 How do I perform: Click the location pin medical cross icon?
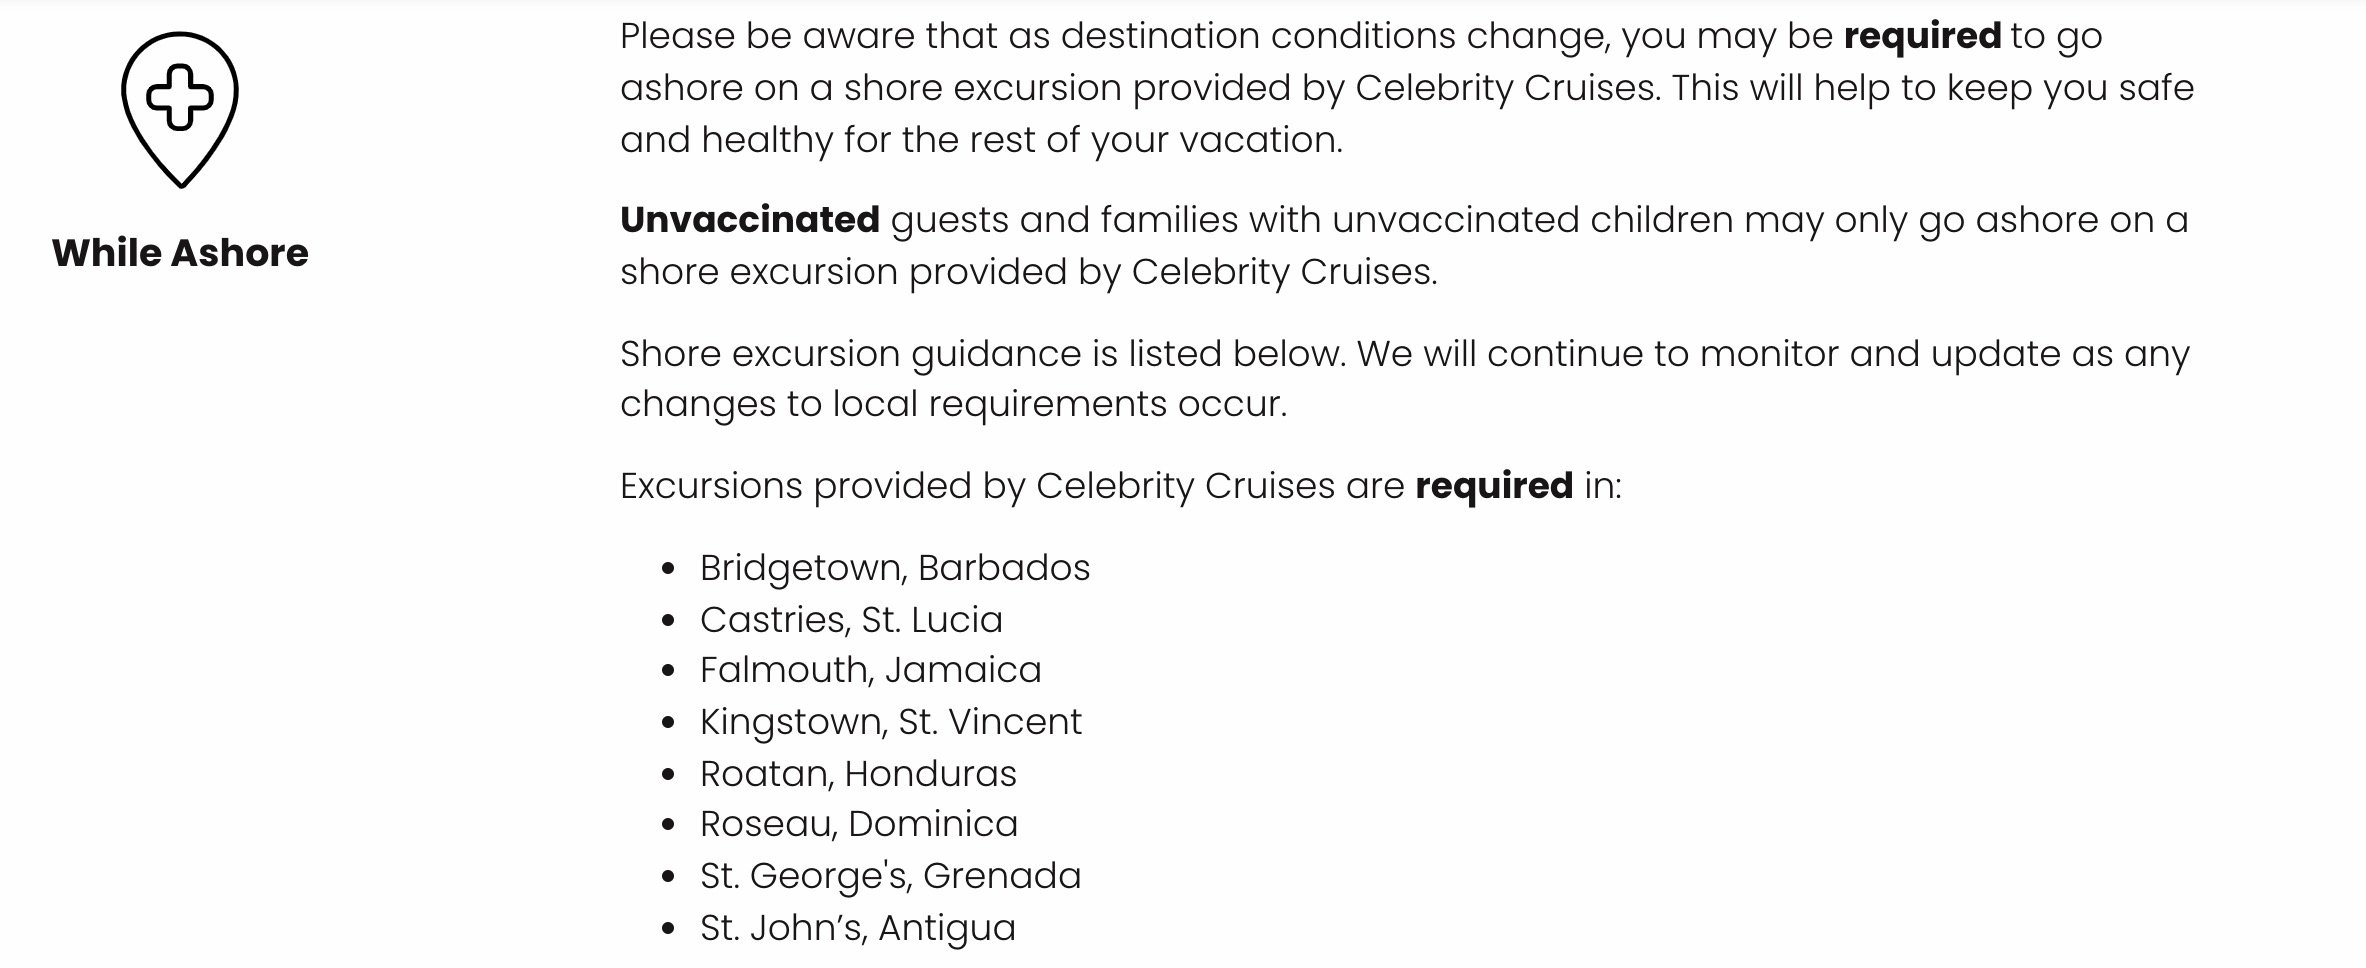pos(180,110)
